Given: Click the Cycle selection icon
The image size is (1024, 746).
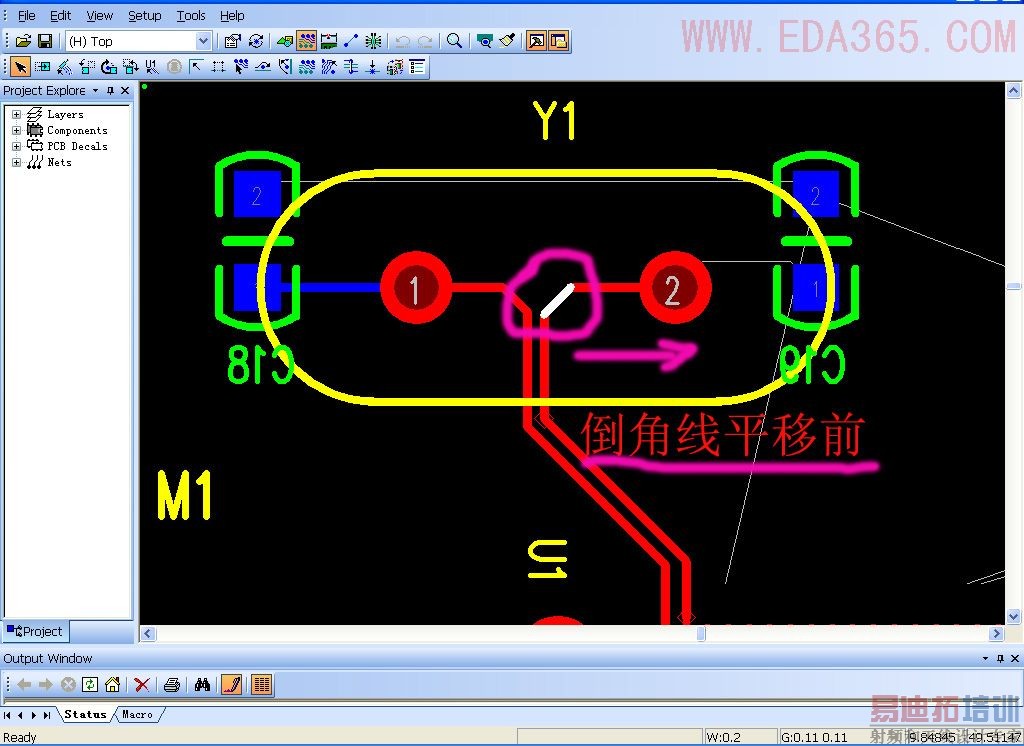Looking at the screenshot, I should click(x=256, y=41).
